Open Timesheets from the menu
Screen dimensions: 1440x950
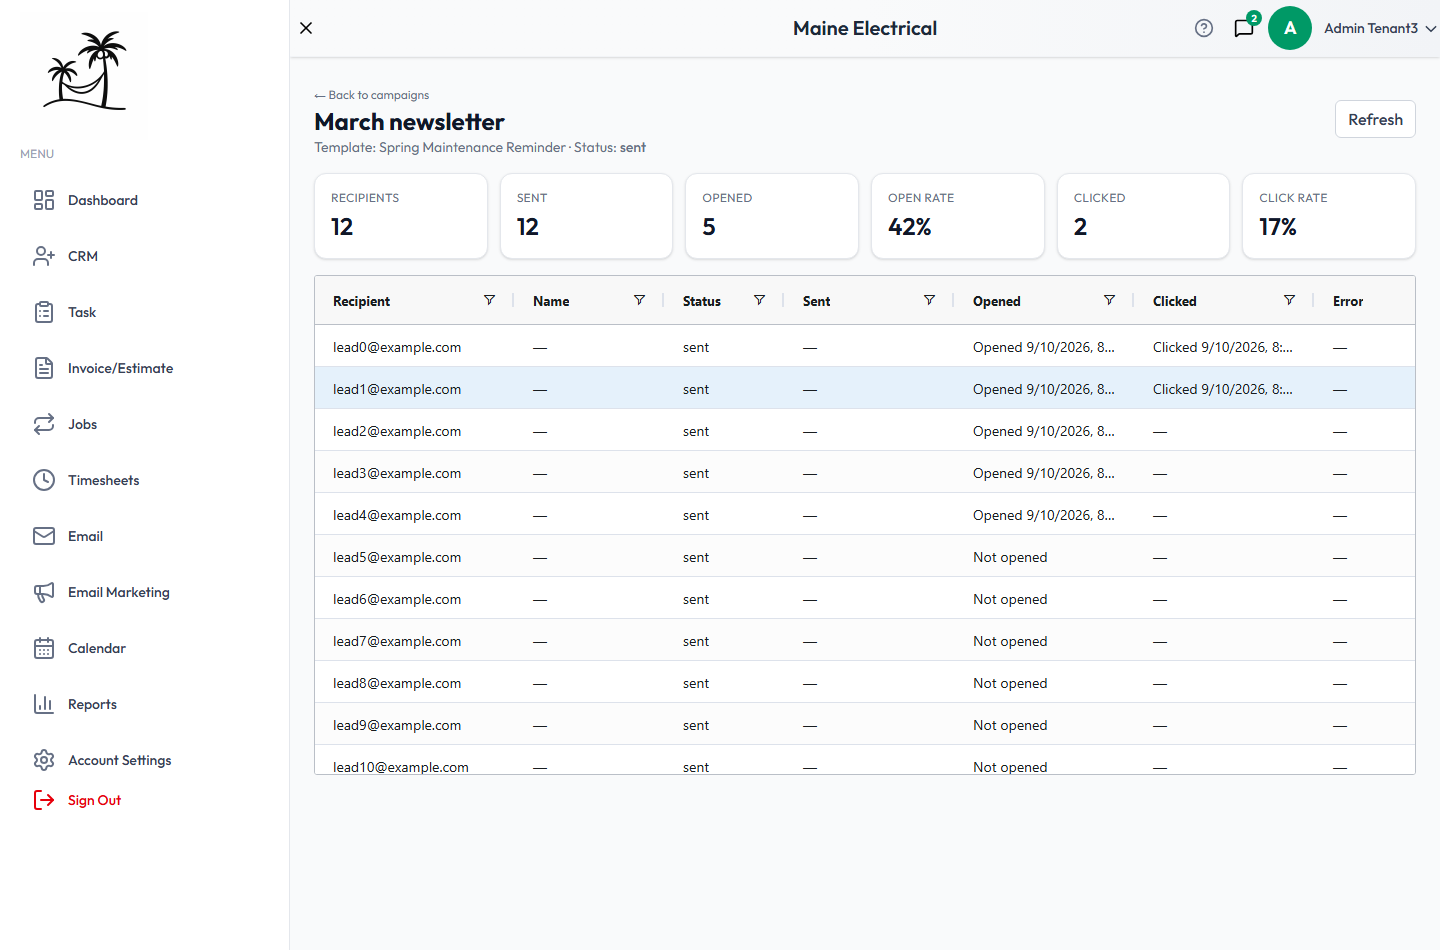104,480
